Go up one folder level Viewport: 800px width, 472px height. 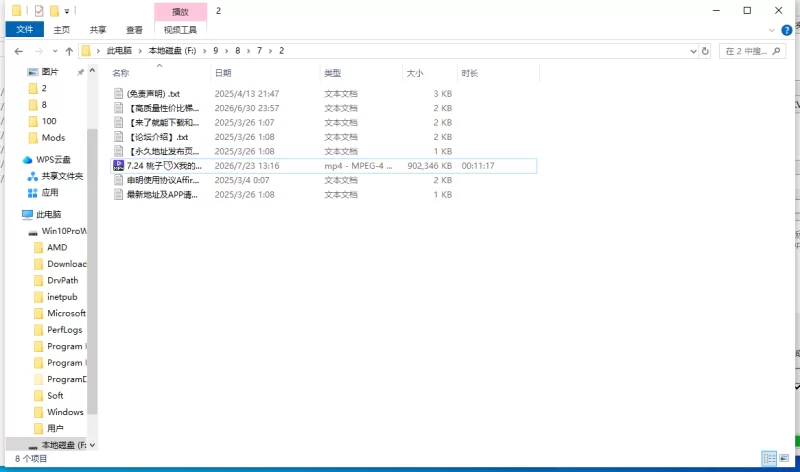pos(69,51)
